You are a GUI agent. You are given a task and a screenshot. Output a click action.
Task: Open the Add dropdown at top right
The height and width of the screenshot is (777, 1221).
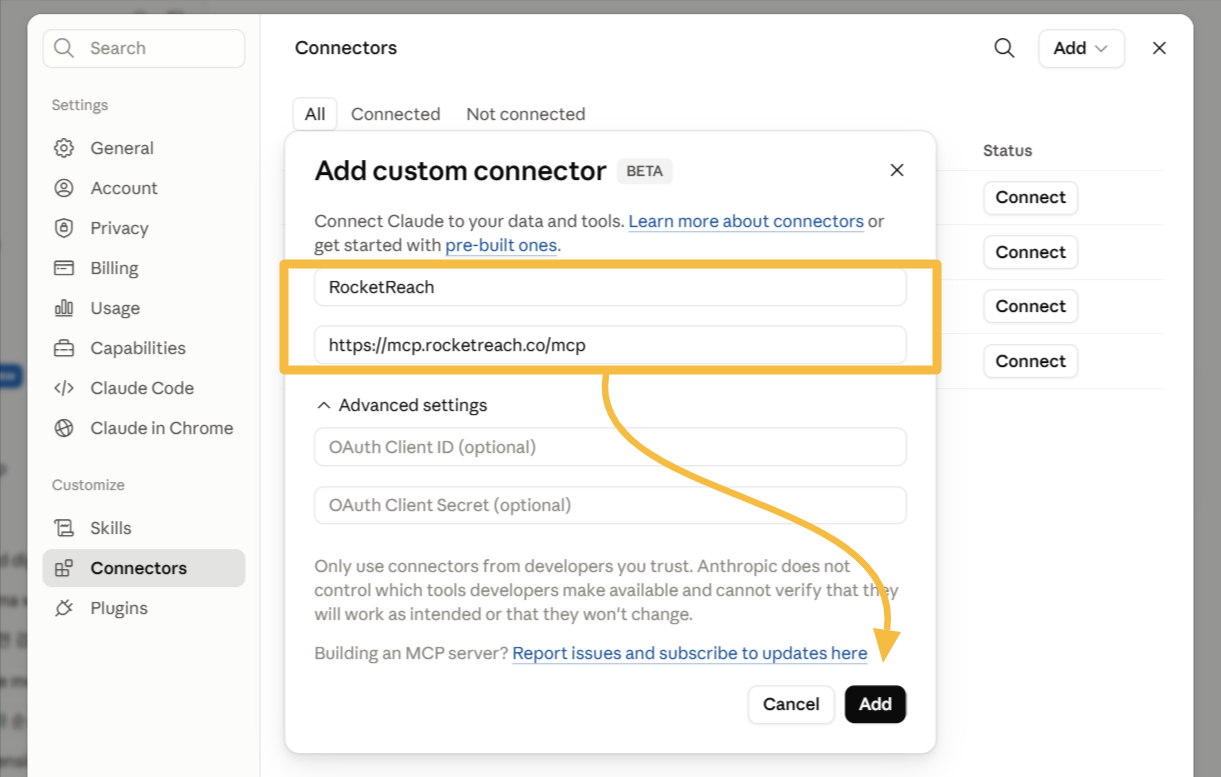(1081, 48)
